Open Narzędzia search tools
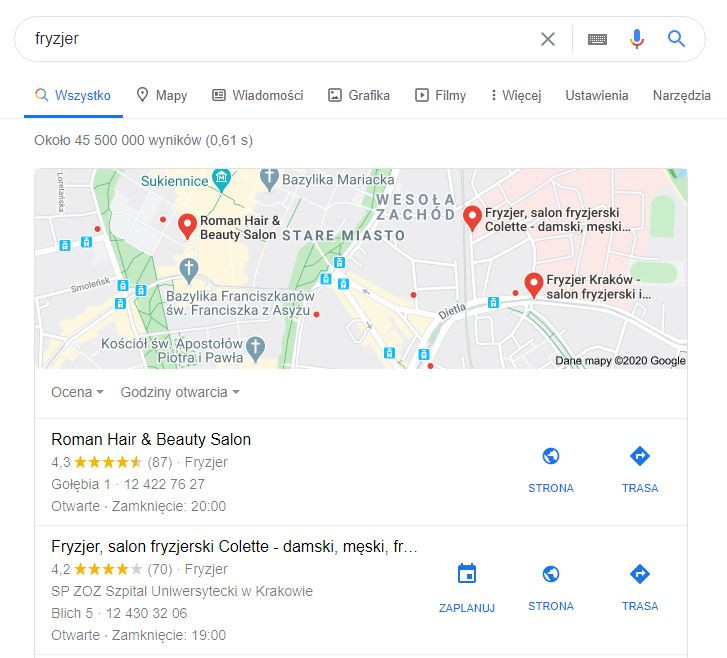The height and width of the screenshot is (658, 727). point(682,96)
